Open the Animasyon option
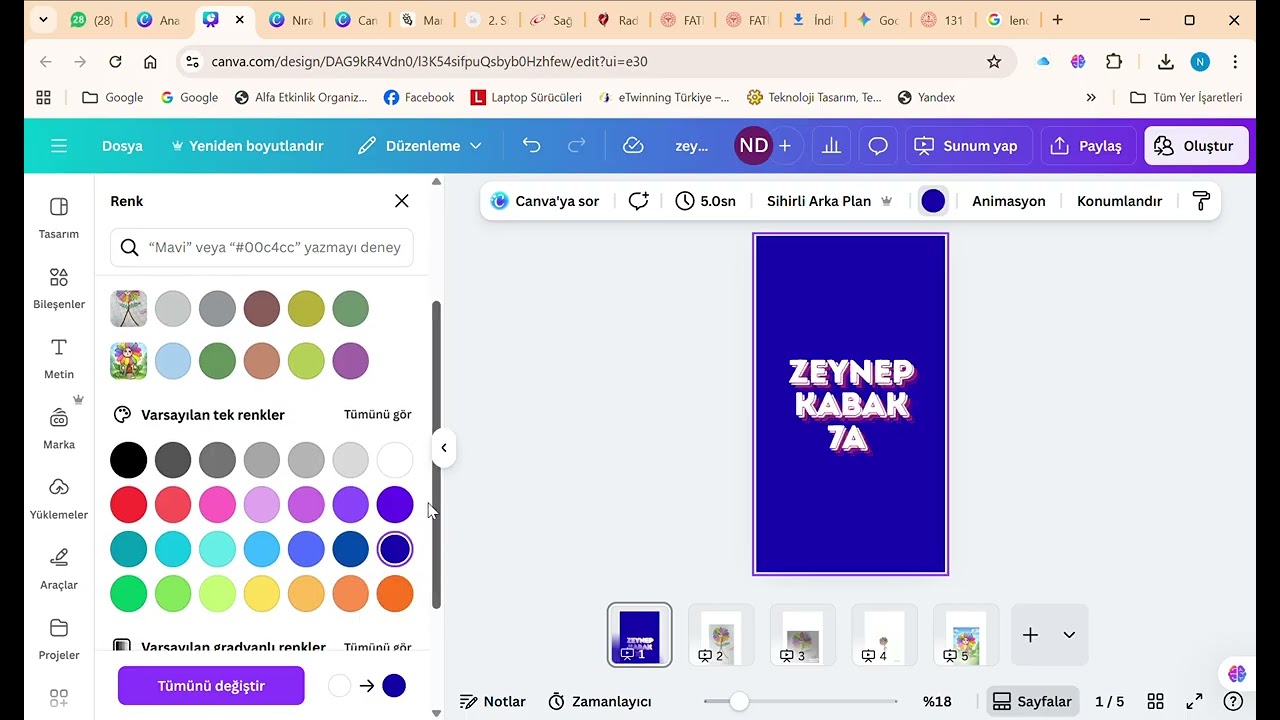1280x720 pixels. 1009,201
